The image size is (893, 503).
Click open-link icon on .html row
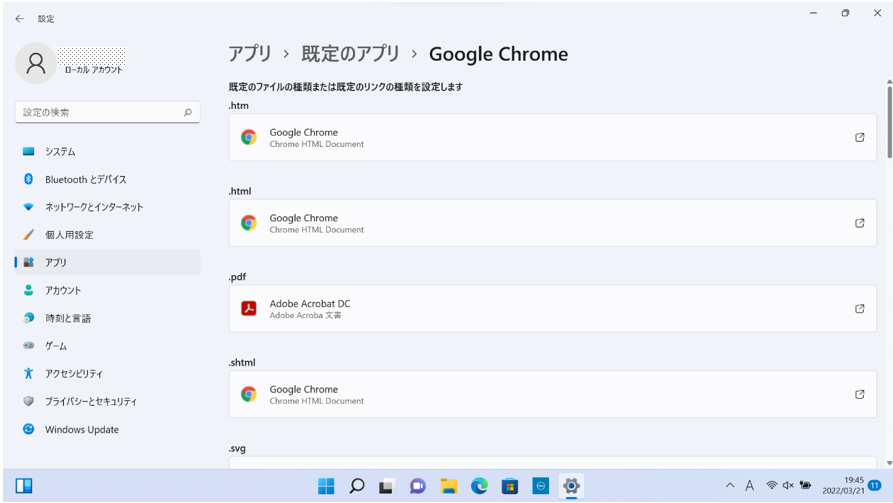click(859, 223)
